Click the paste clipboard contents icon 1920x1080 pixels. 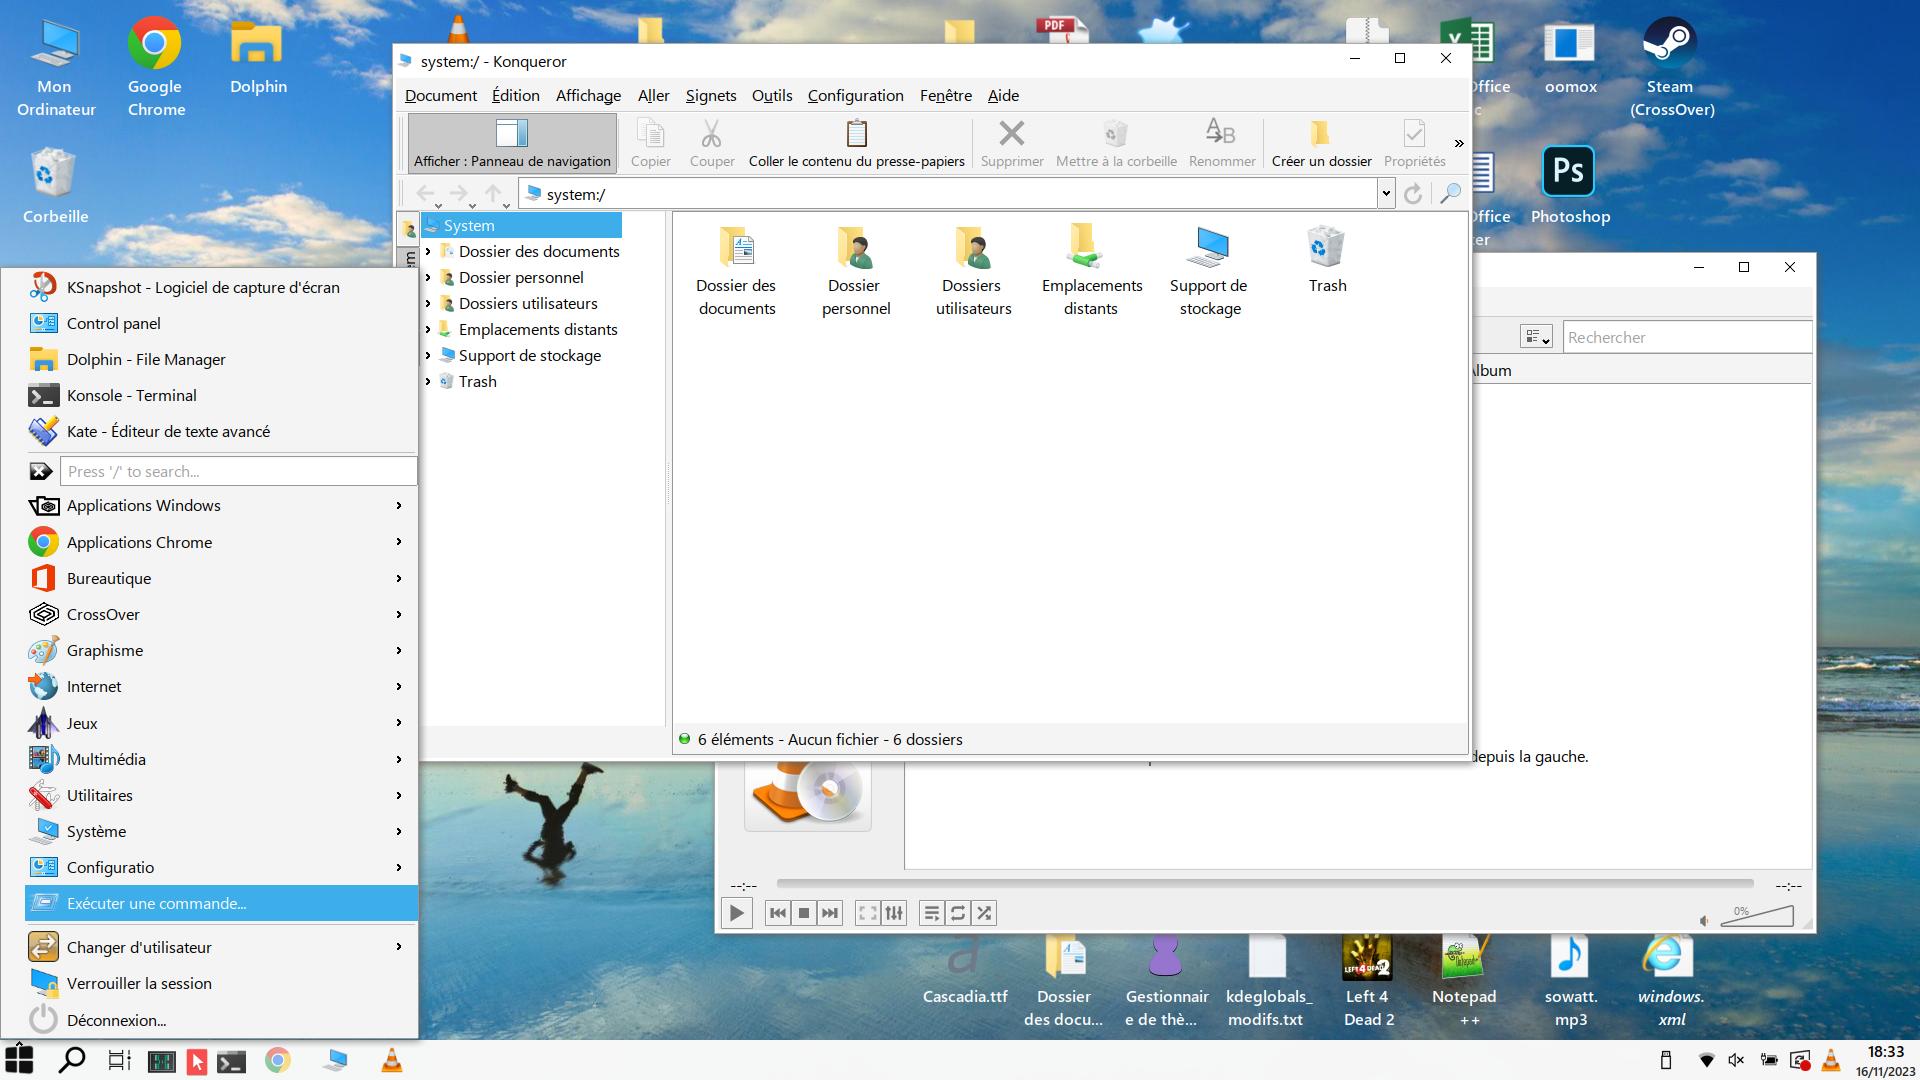click(x=856, y=143)
